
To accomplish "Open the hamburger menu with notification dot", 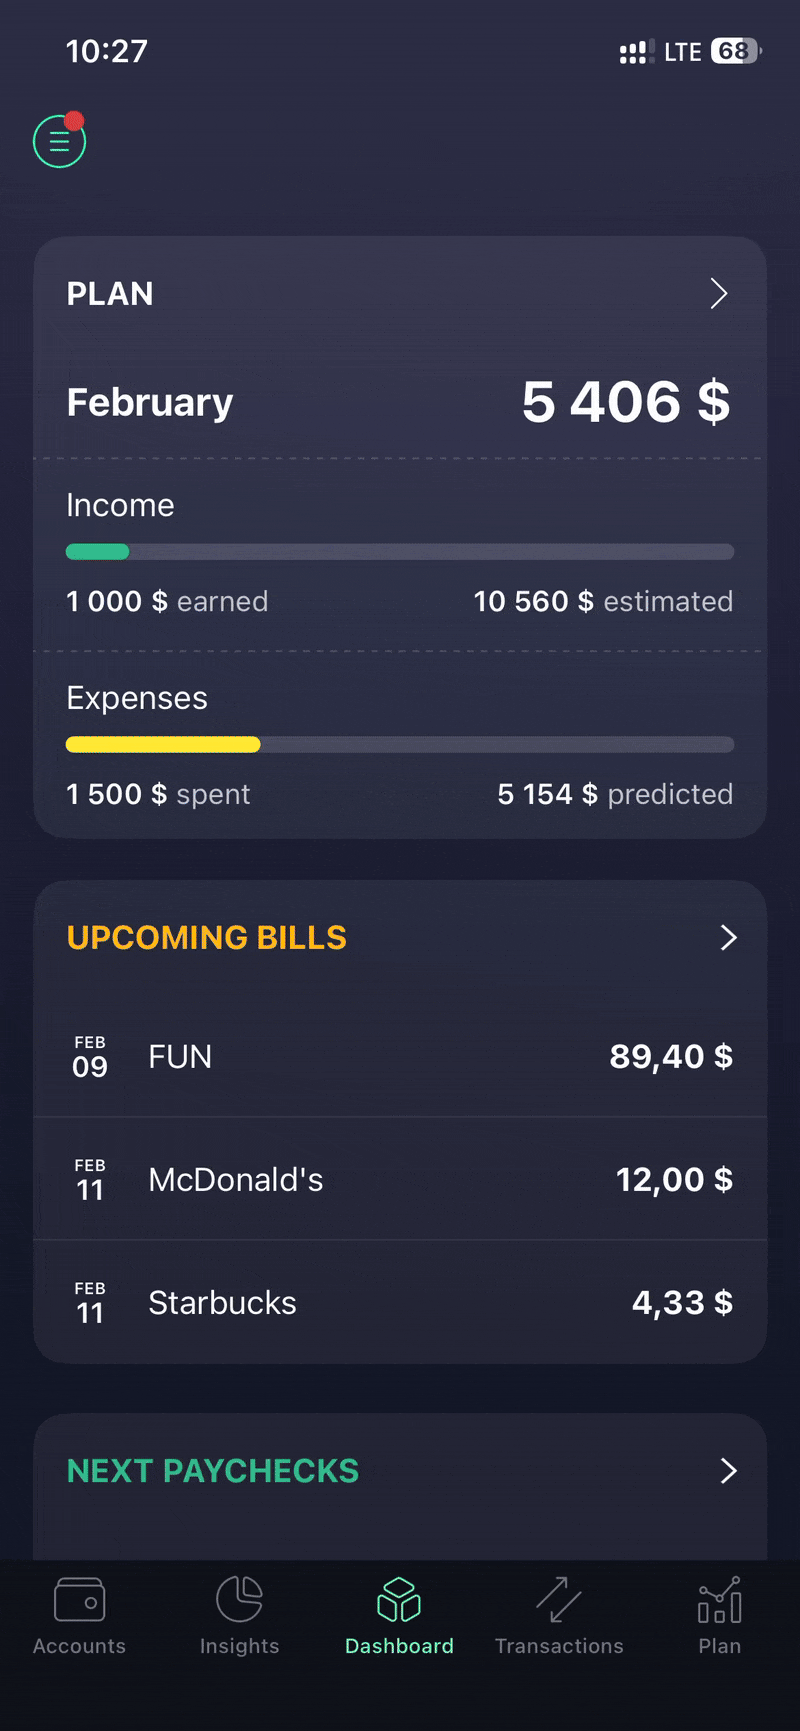I will coord(59,142).
